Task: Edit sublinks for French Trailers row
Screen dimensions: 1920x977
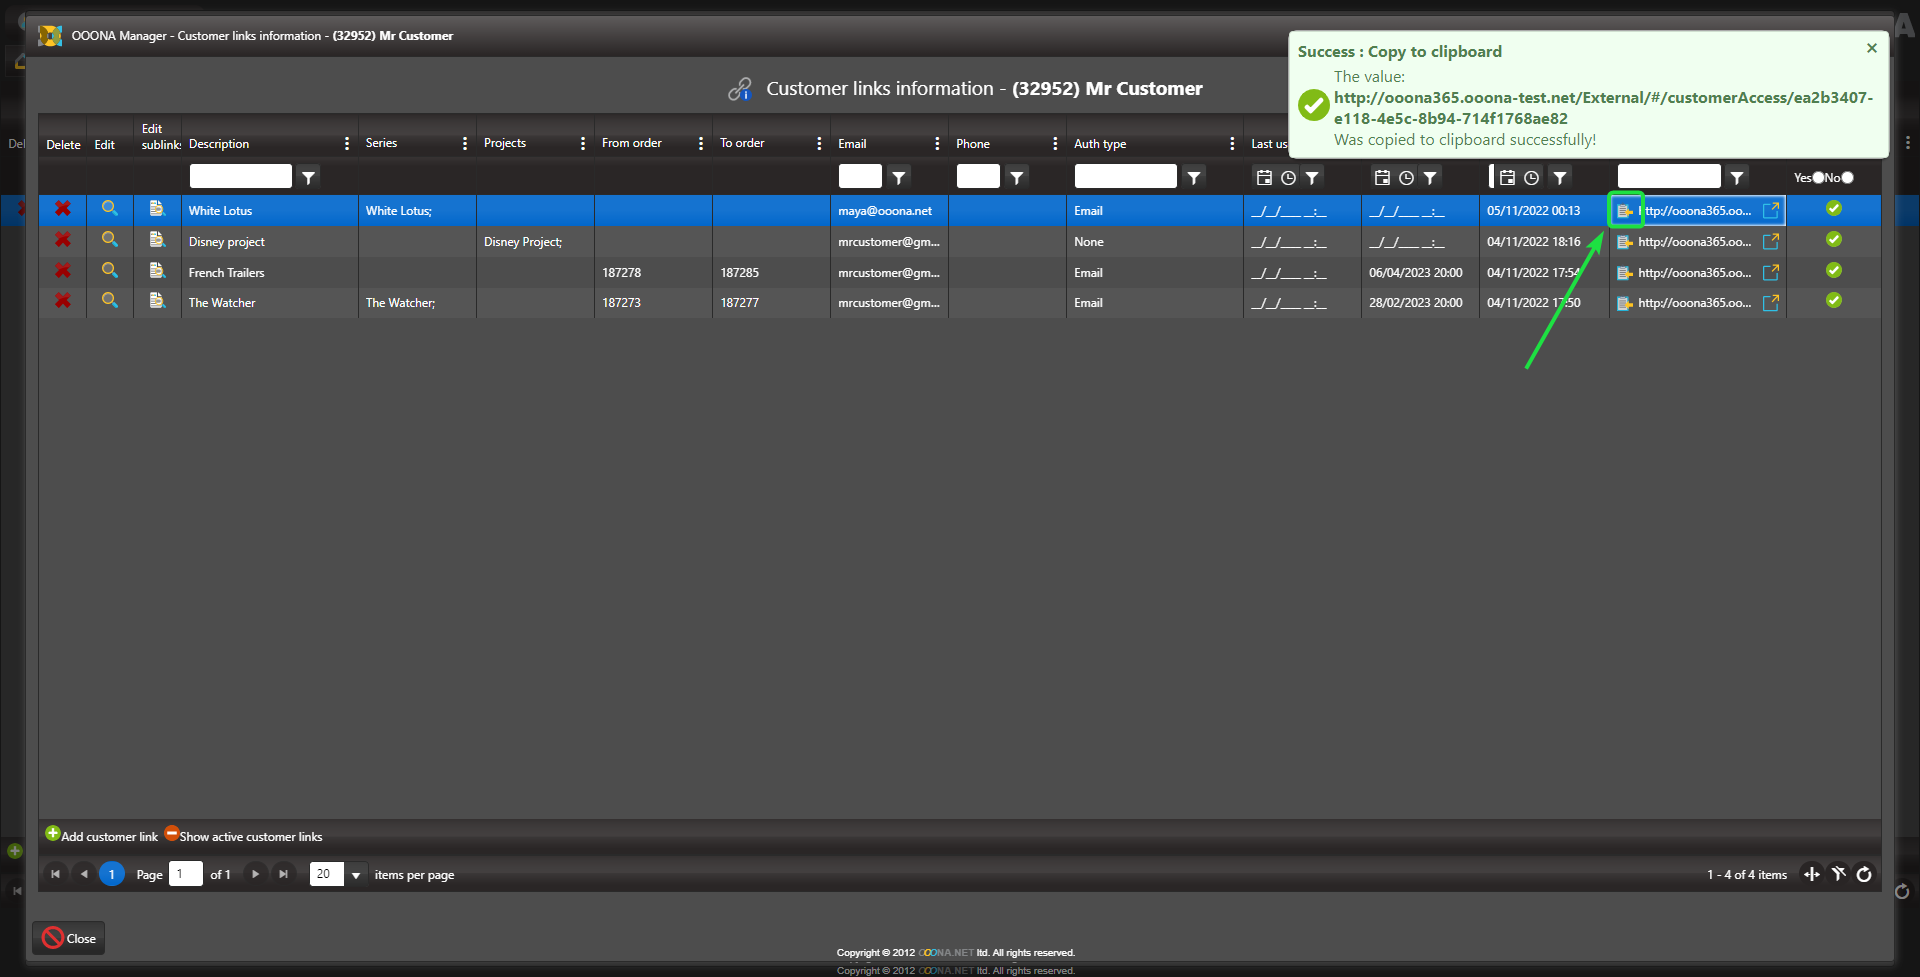Action: click(x=157, y=271)
